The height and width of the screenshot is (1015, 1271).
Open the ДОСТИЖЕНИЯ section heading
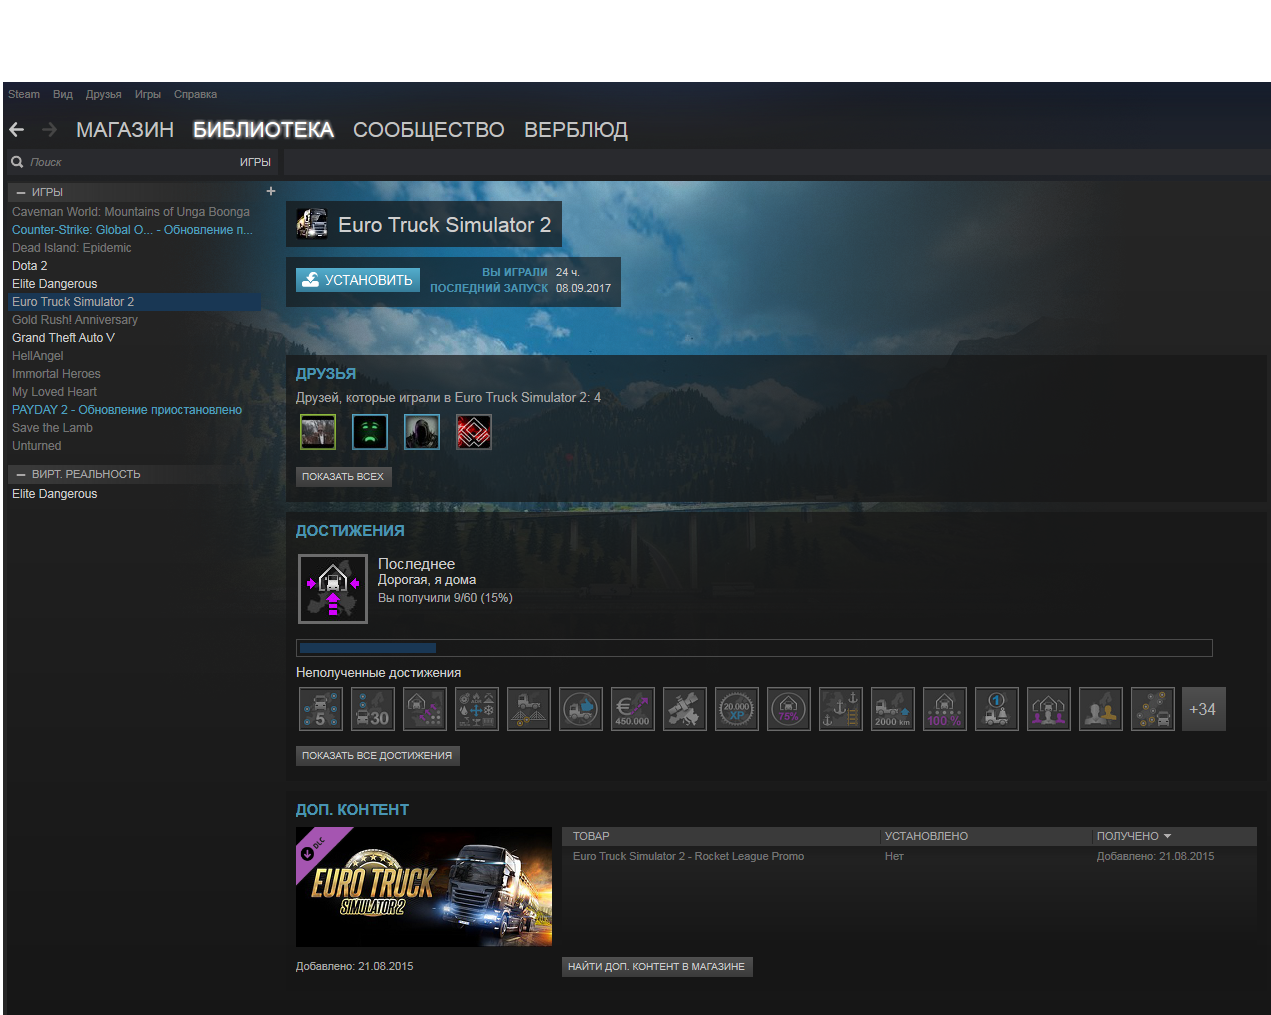tap(350, 531)
